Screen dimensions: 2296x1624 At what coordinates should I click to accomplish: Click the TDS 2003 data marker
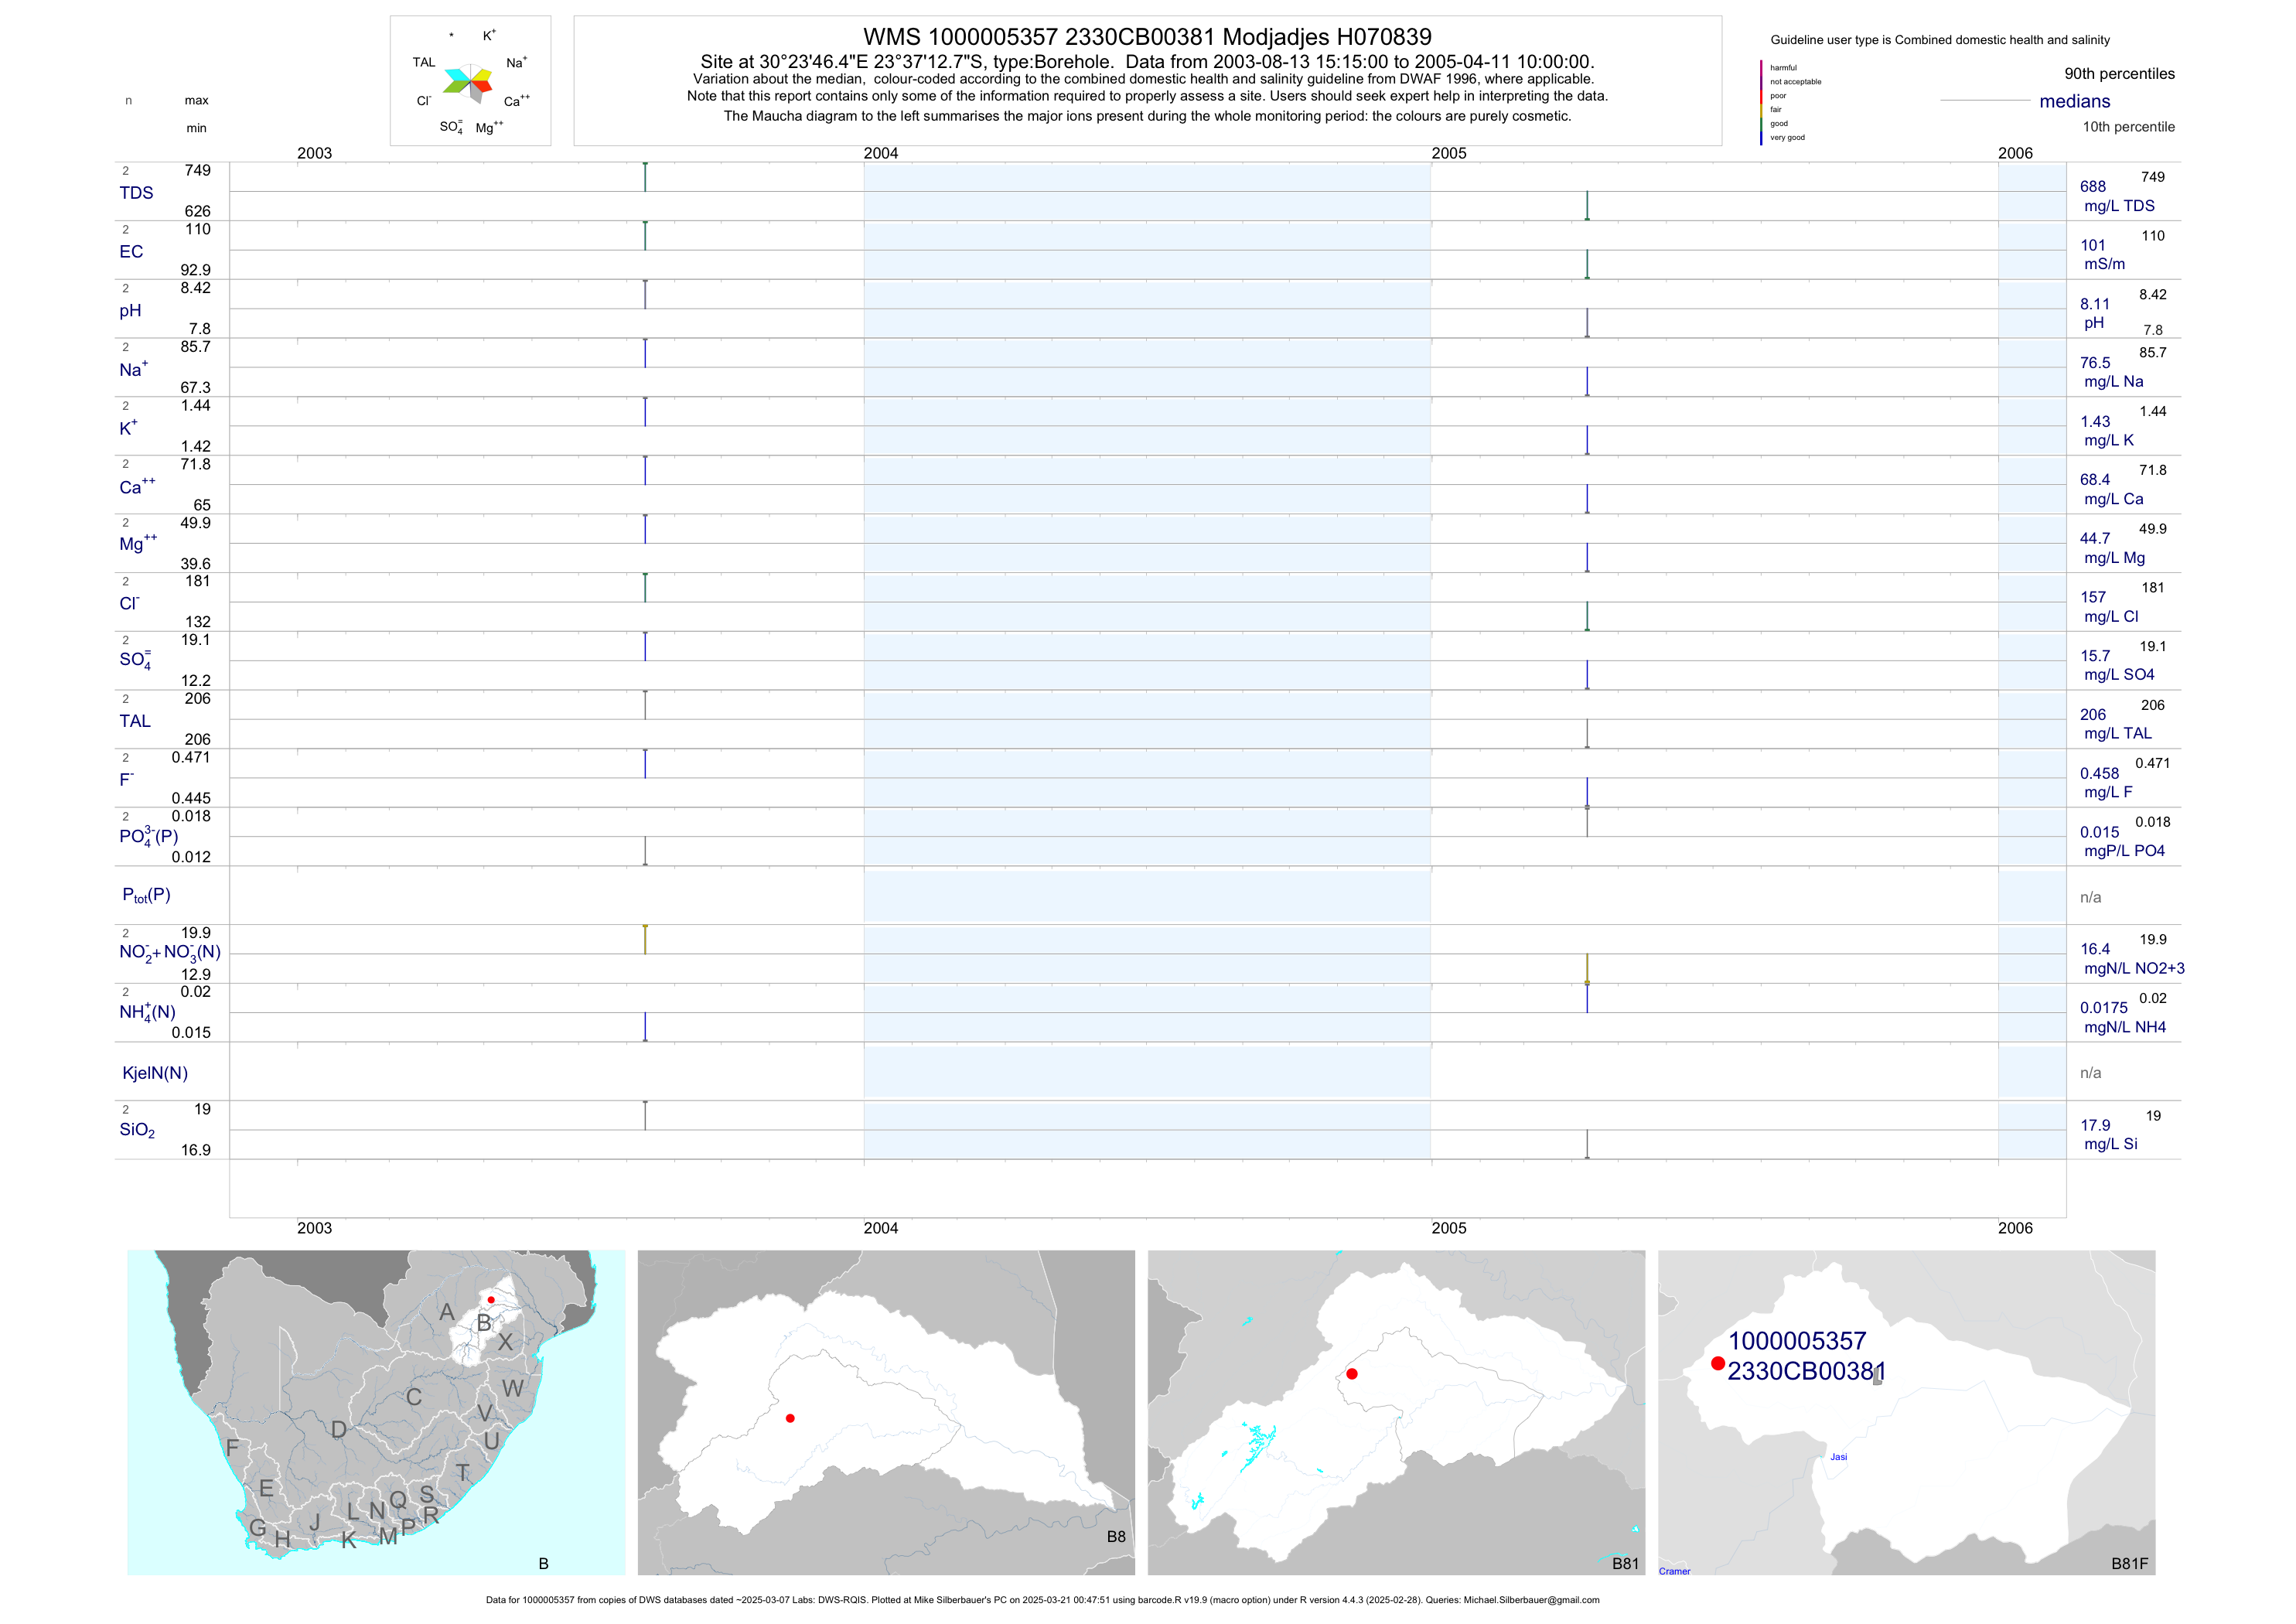[x=645, y=176]
